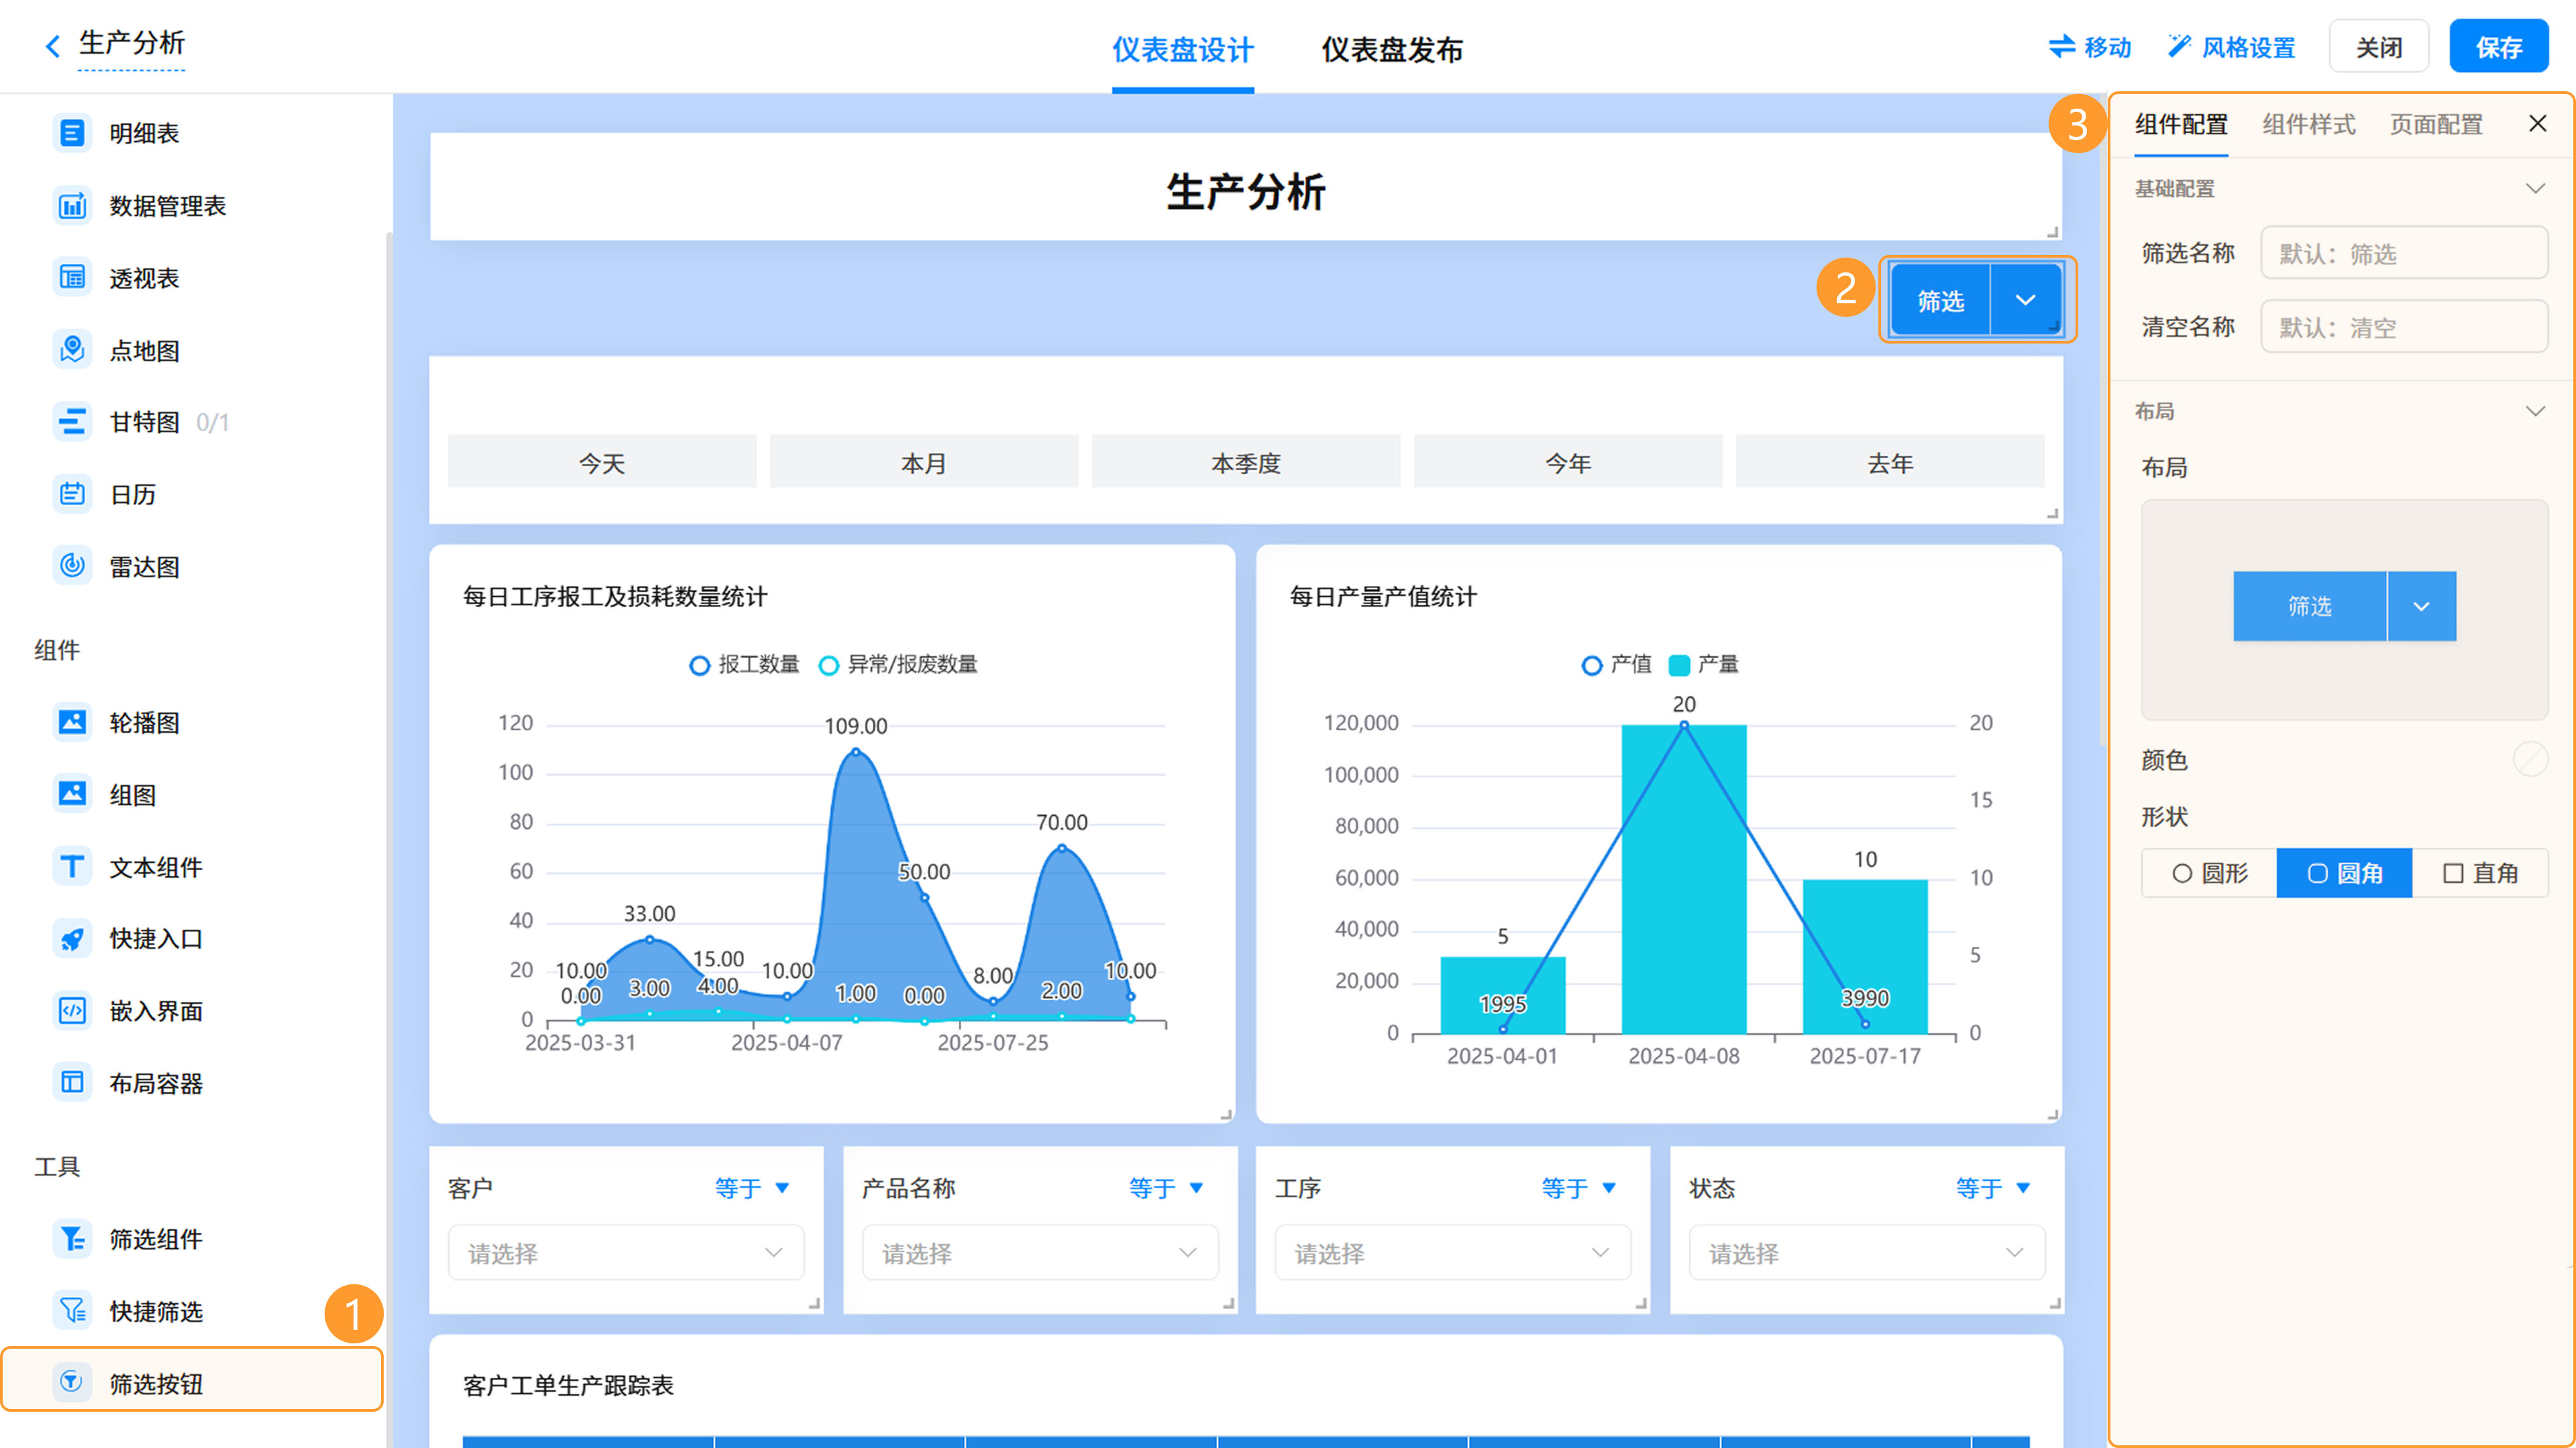Toggle 异常/报废数量 legend series
This screenshot has width=2576, height=1448.
click(898, 664)
